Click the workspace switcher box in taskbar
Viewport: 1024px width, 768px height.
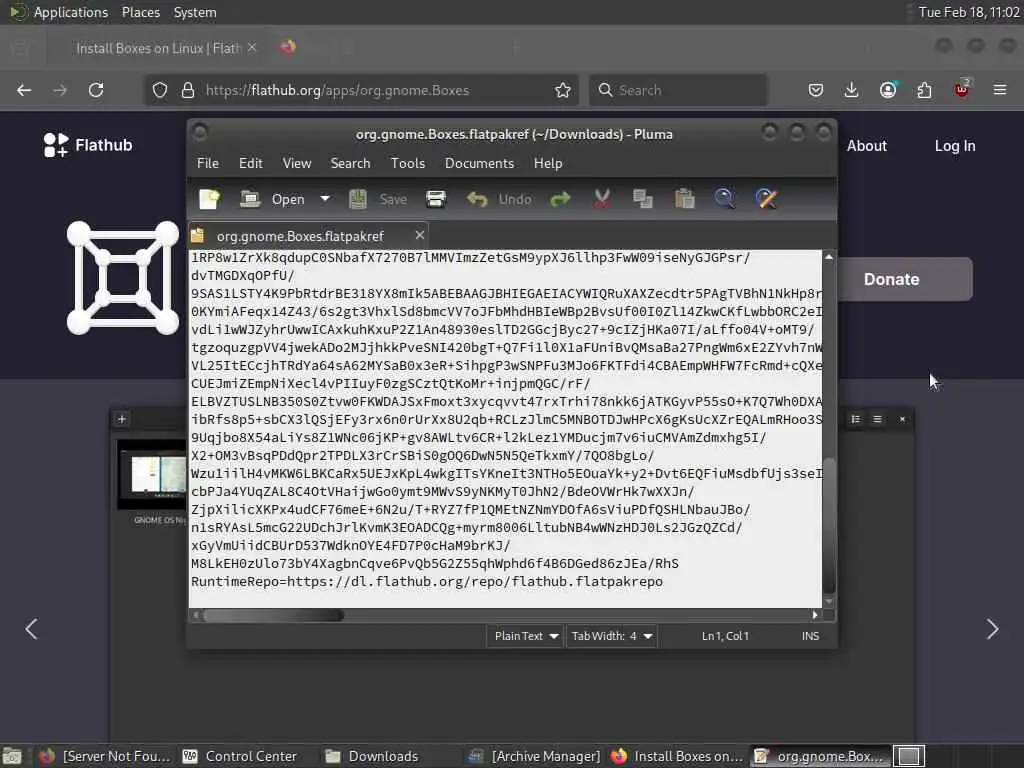(x=908, y=756)
